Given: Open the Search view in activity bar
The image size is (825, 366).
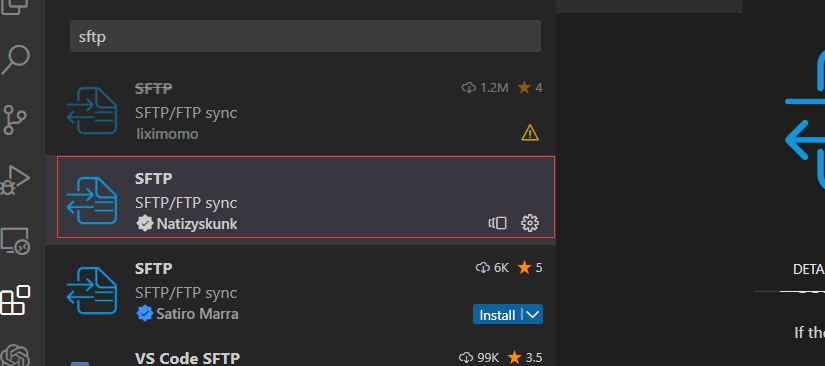Looking at the screenshot, I should pos(16,59).
